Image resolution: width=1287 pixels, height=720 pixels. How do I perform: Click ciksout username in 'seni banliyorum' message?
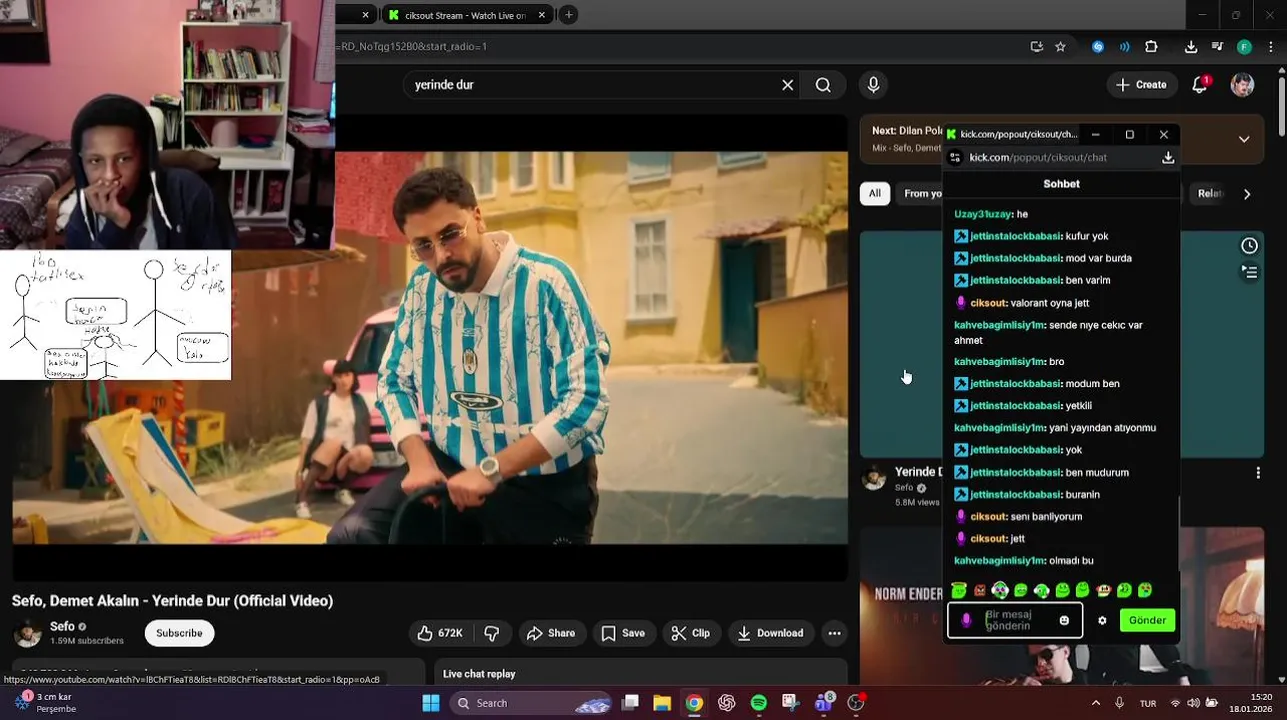pyautogui.click(x=988, y=517)
